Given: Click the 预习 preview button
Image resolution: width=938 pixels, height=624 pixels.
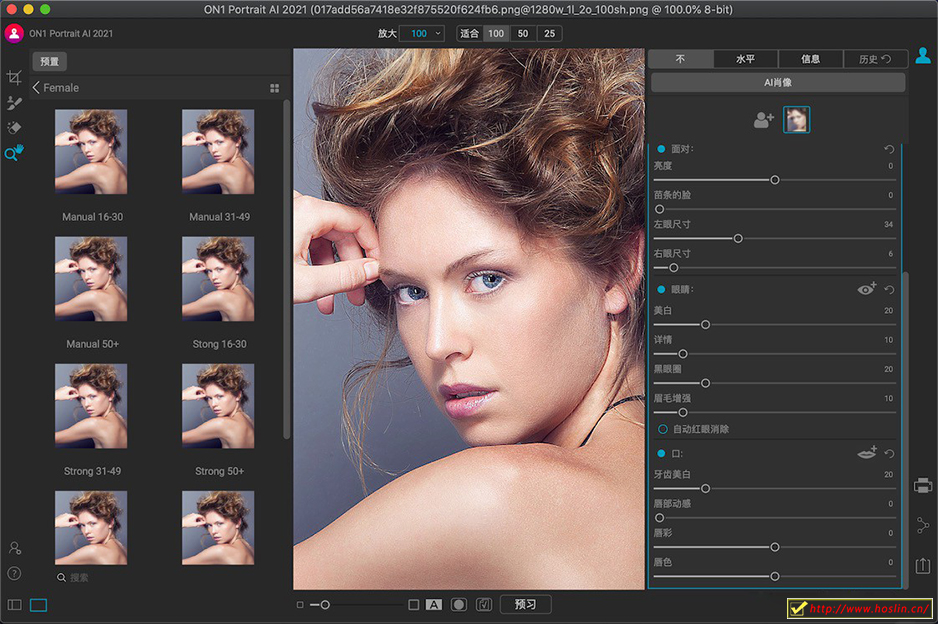Looking at the screenshot, I should tap(525, 604).
